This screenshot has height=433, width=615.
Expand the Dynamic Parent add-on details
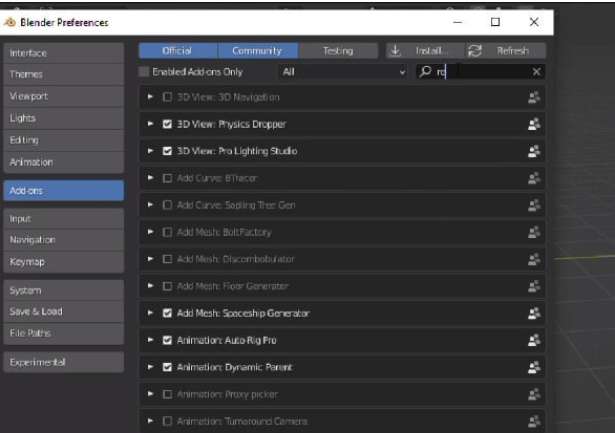point(150,367)
